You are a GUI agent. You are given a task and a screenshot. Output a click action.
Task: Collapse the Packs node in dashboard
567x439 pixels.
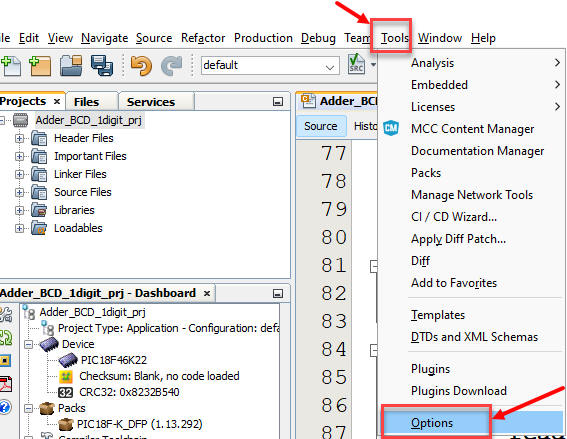coord(28,409)
